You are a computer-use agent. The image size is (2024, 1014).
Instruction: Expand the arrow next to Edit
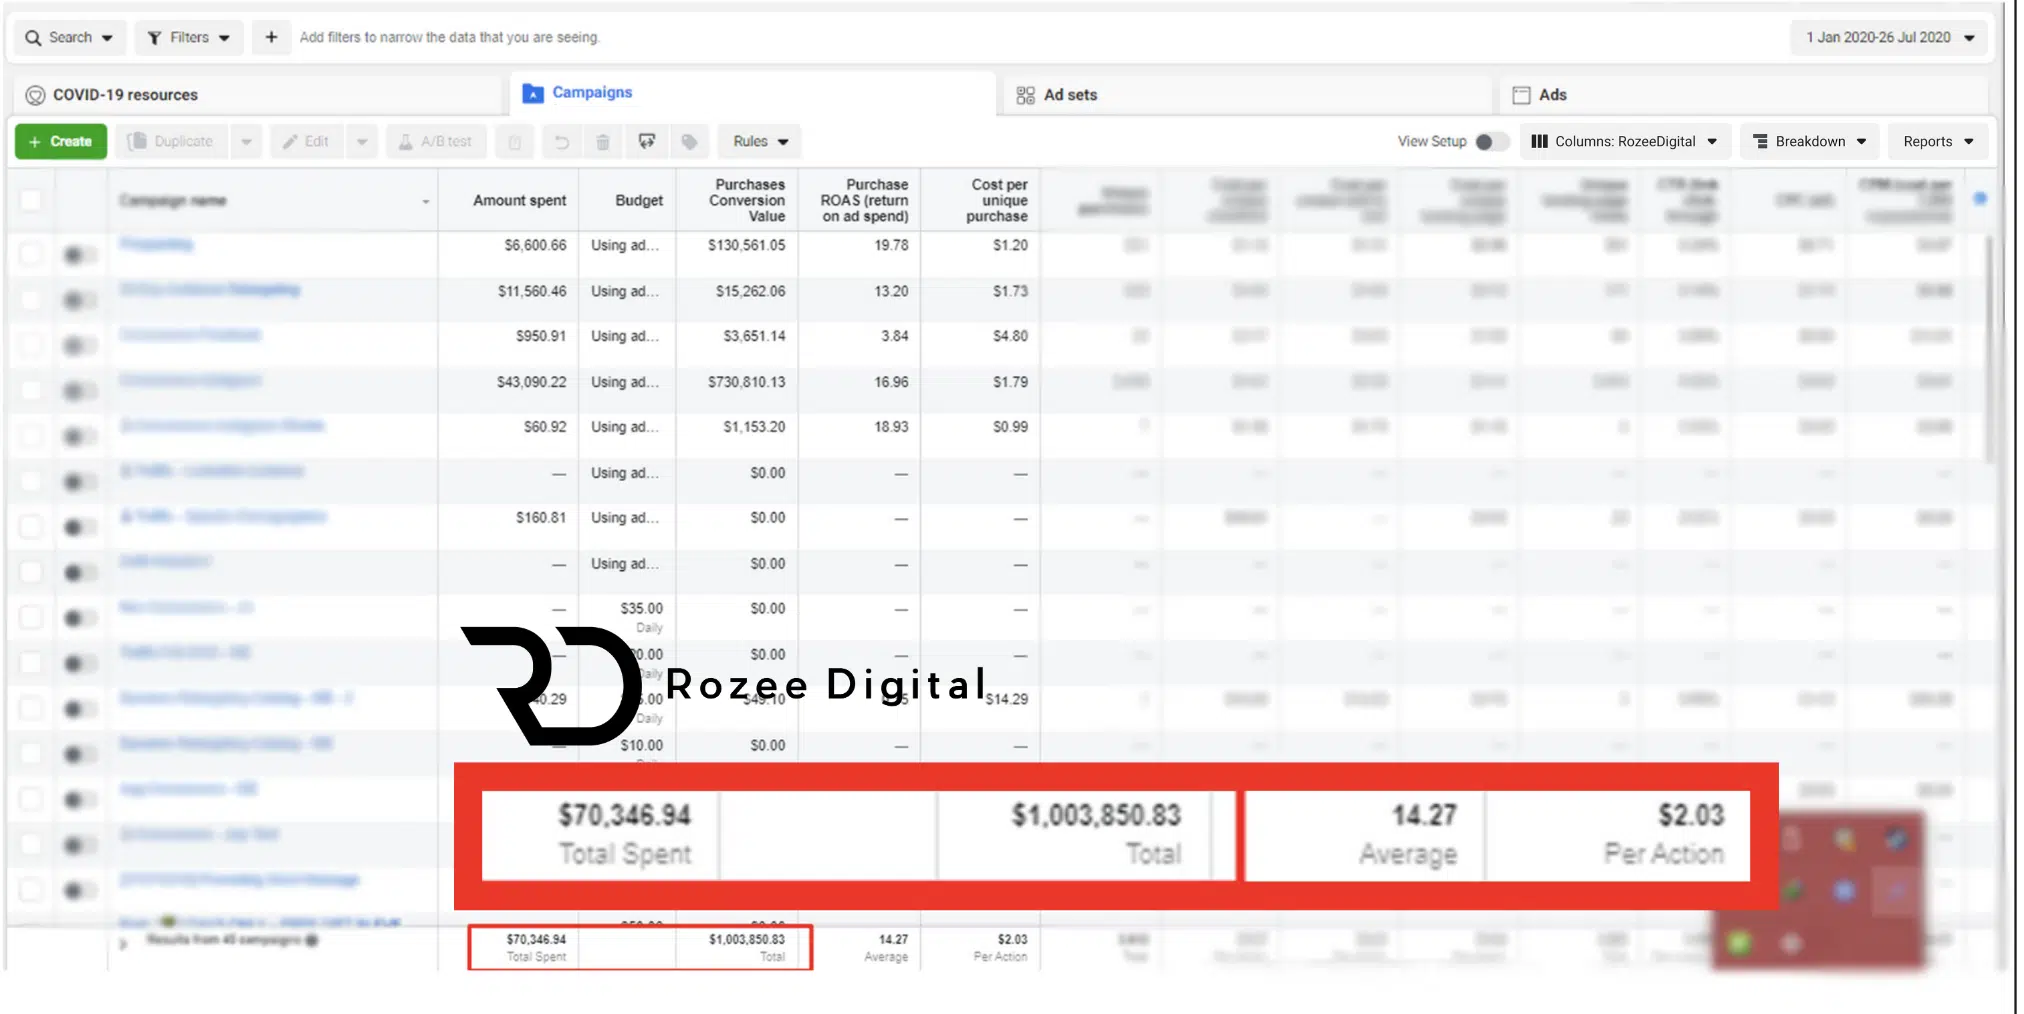pos(362,141)
